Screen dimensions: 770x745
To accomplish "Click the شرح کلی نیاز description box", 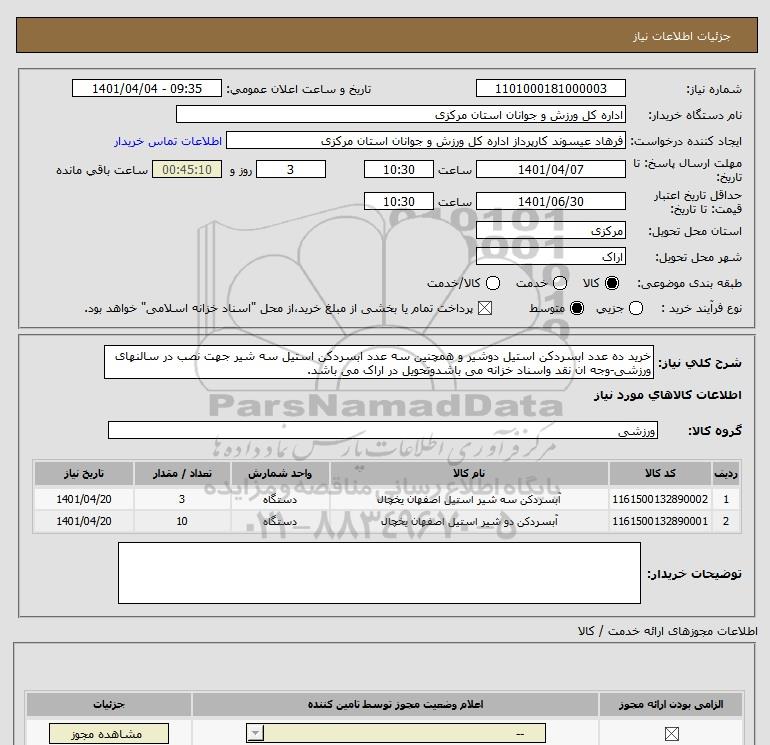I will 379,362.
